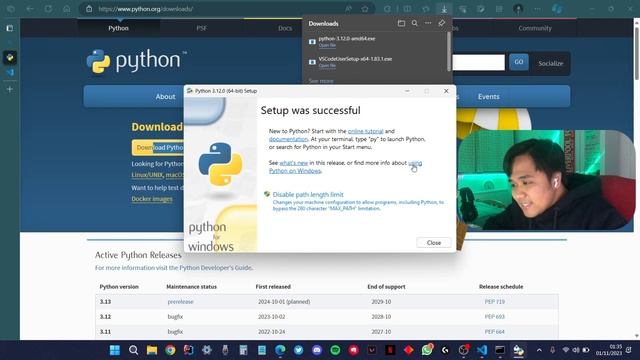
Task: Toggle the Downloads toolbar icon
Action: [x=444, y=9]
